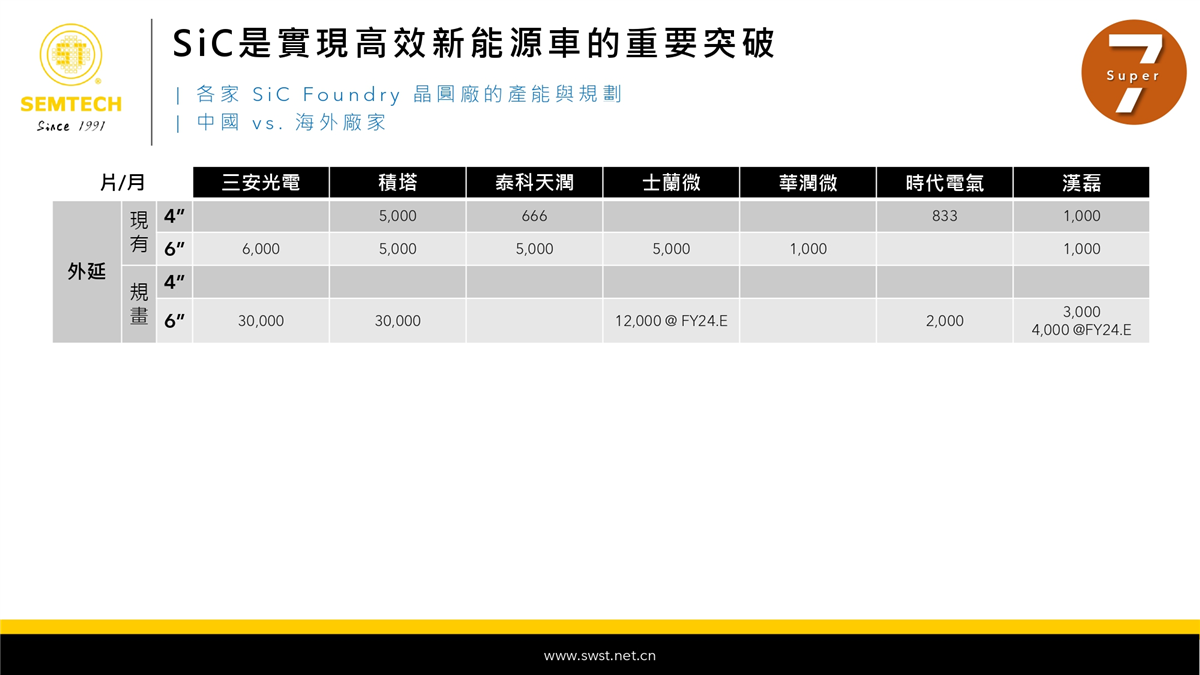Click the "12,000 @ FY24.E" cell
The width and height of the screenshot is (1200, 675).
(x=671, y=321)
